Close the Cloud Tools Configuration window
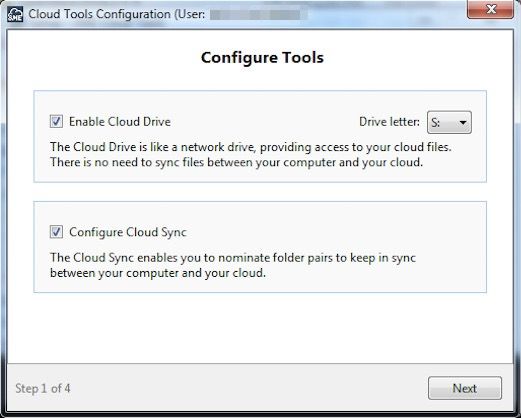The height and width of the screenshot is (418, 521). (x=490, y=9)
